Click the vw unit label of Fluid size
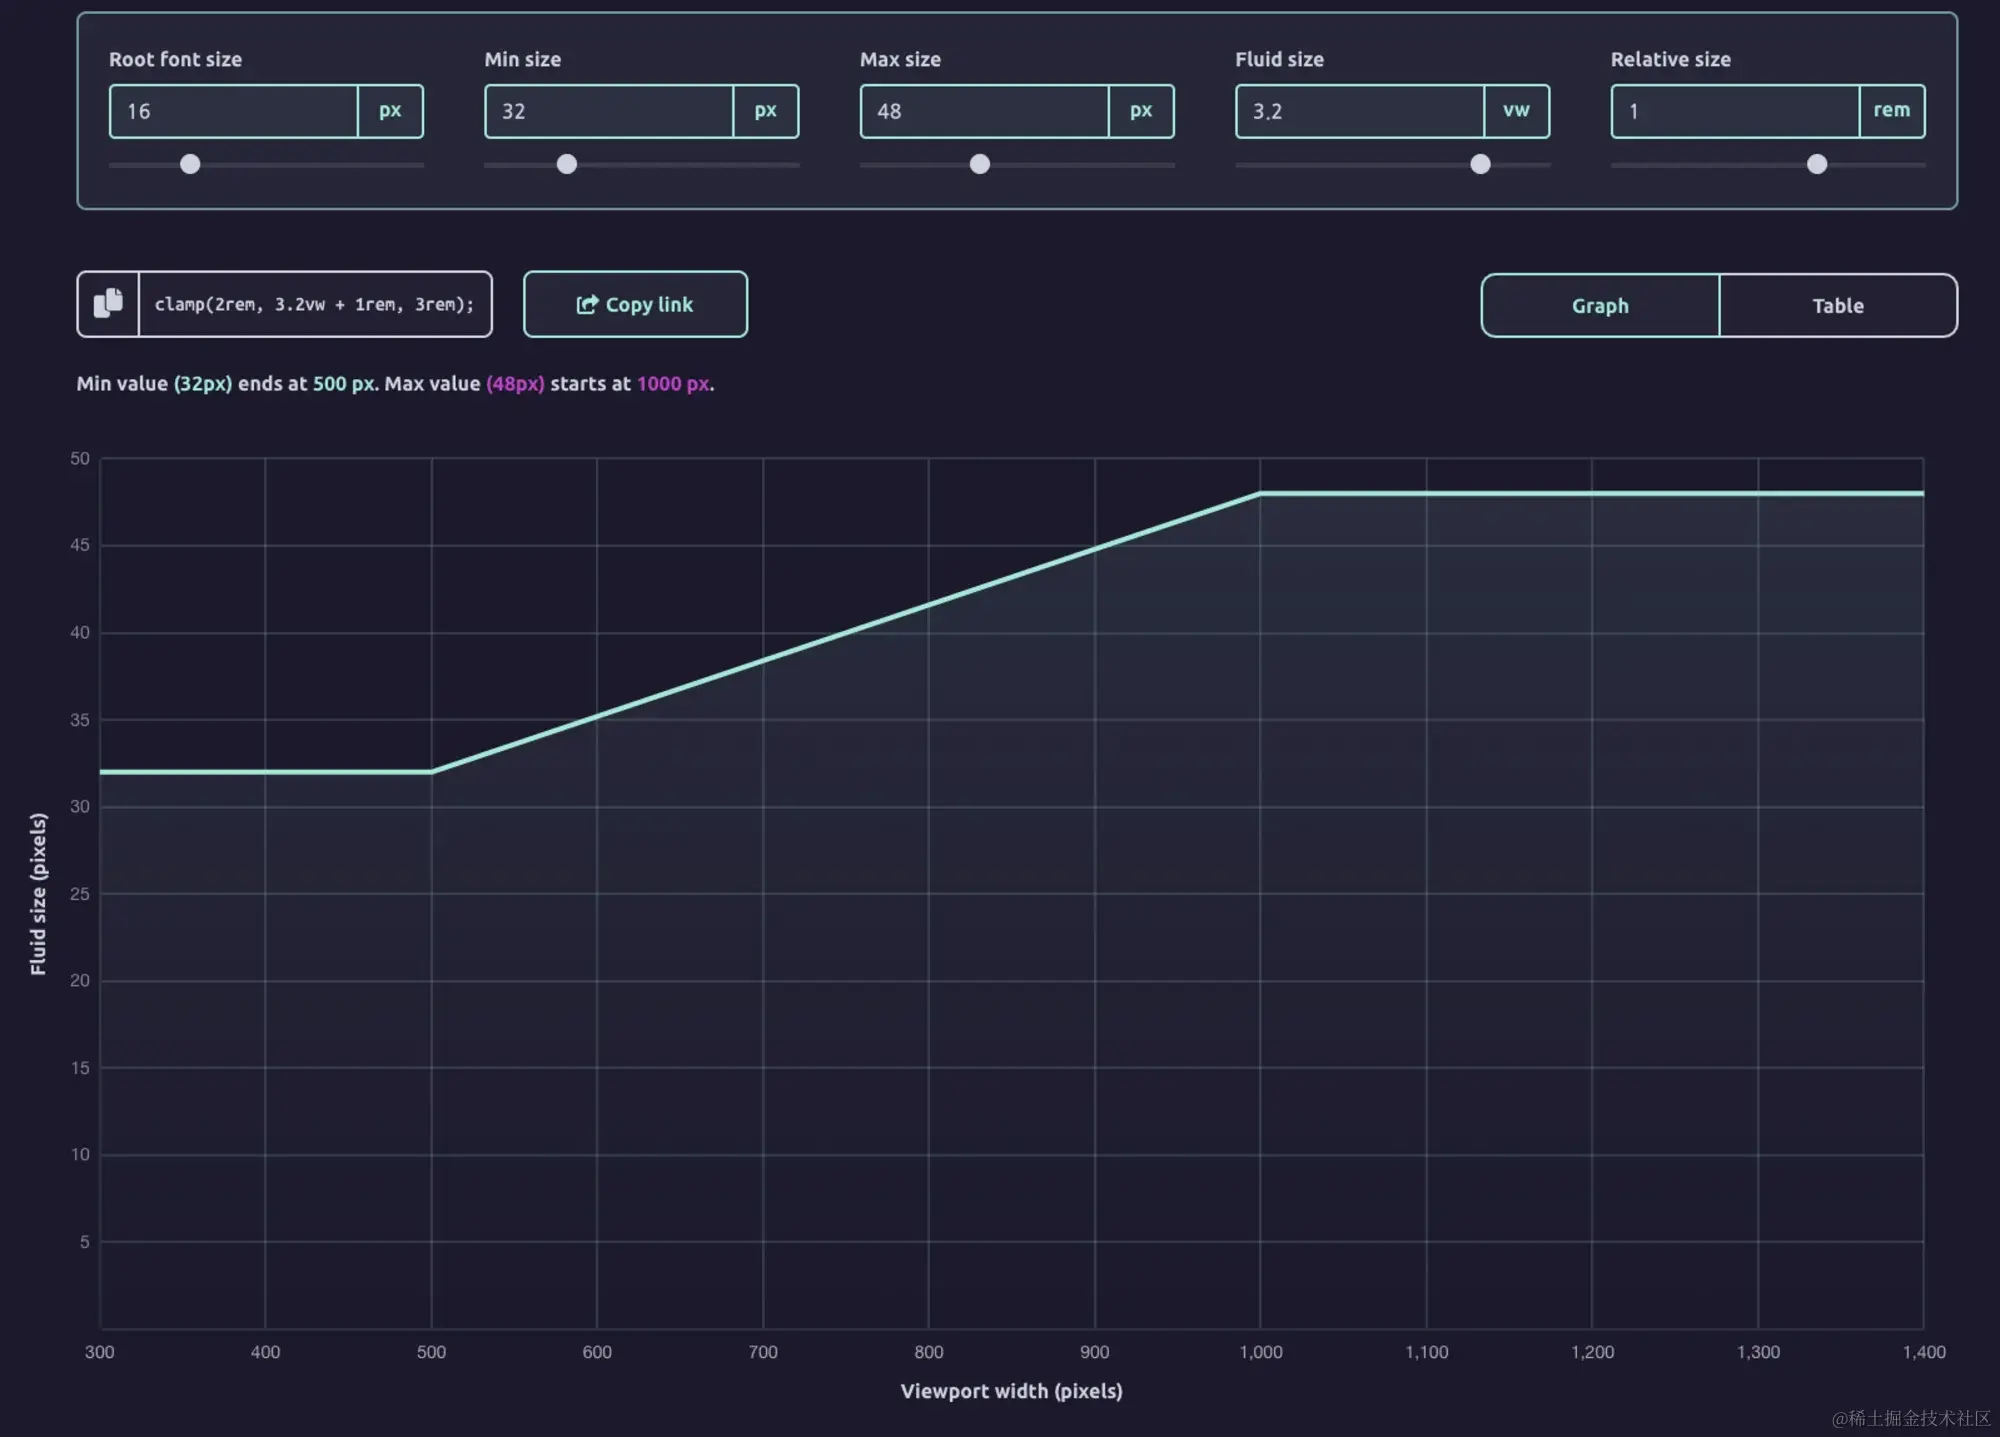The height and width of the screenshot is (1437, 2000). (1517, 111)
